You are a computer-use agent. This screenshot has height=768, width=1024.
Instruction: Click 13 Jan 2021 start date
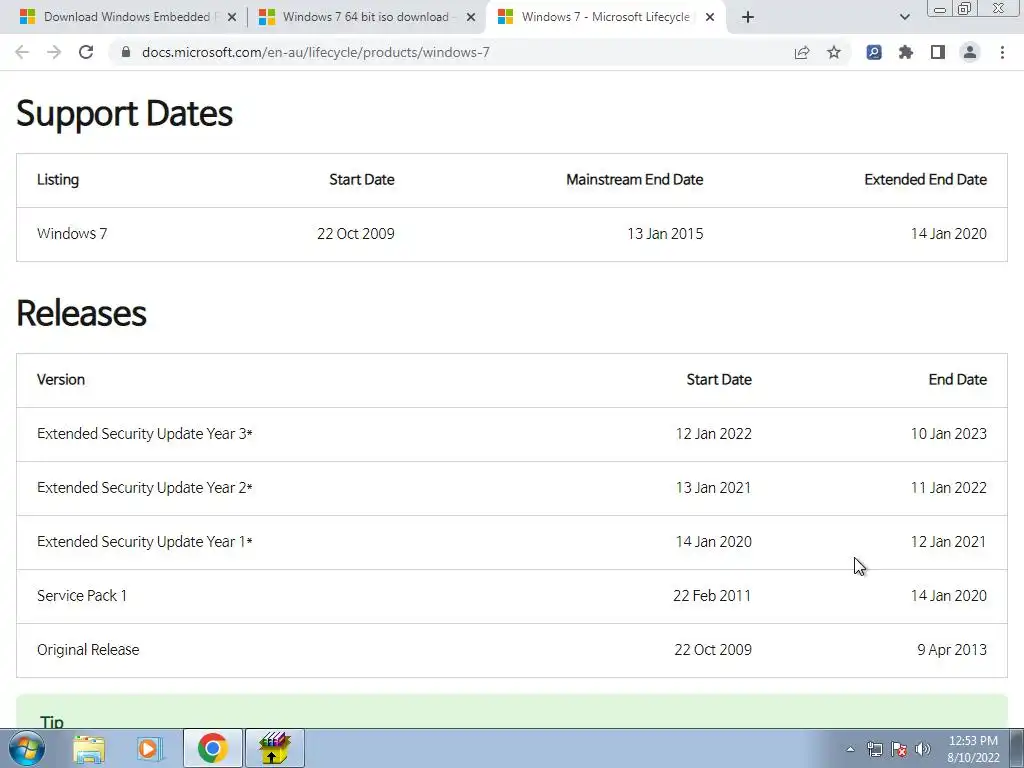[x=713, y=488]
